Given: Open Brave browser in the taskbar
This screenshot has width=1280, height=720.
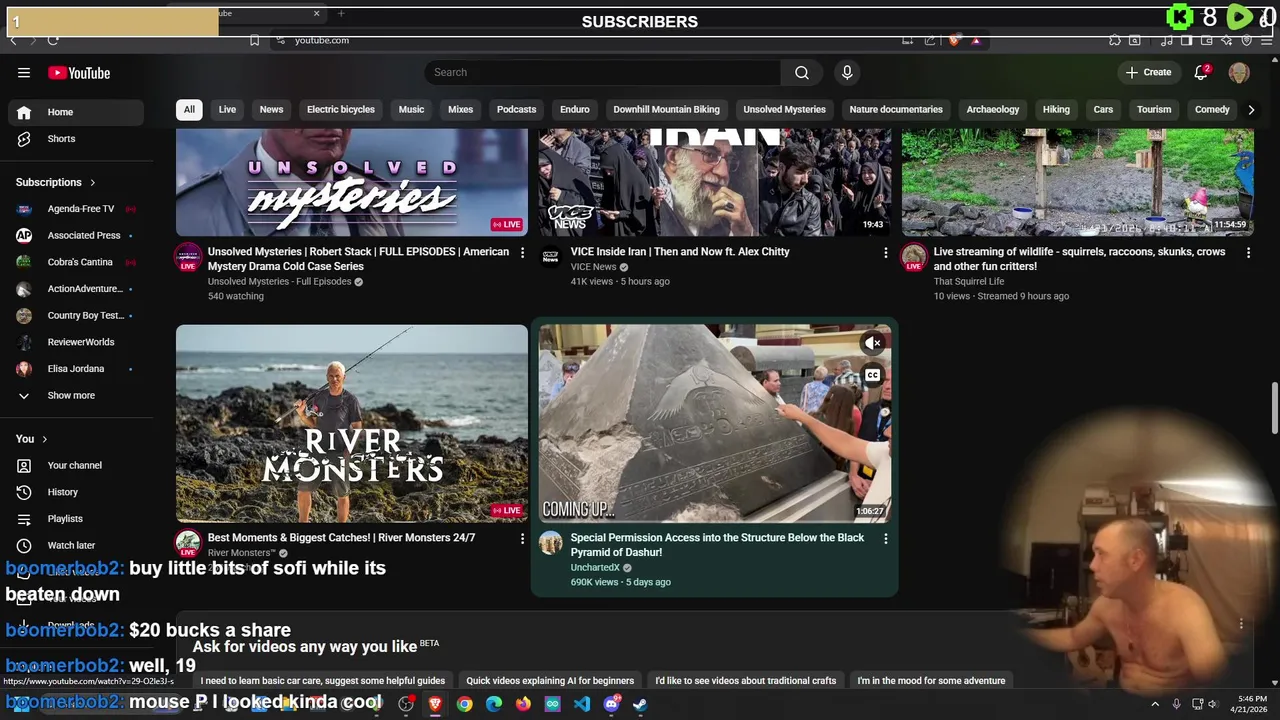Looking at the screenshot, I should tap(435, 704).
